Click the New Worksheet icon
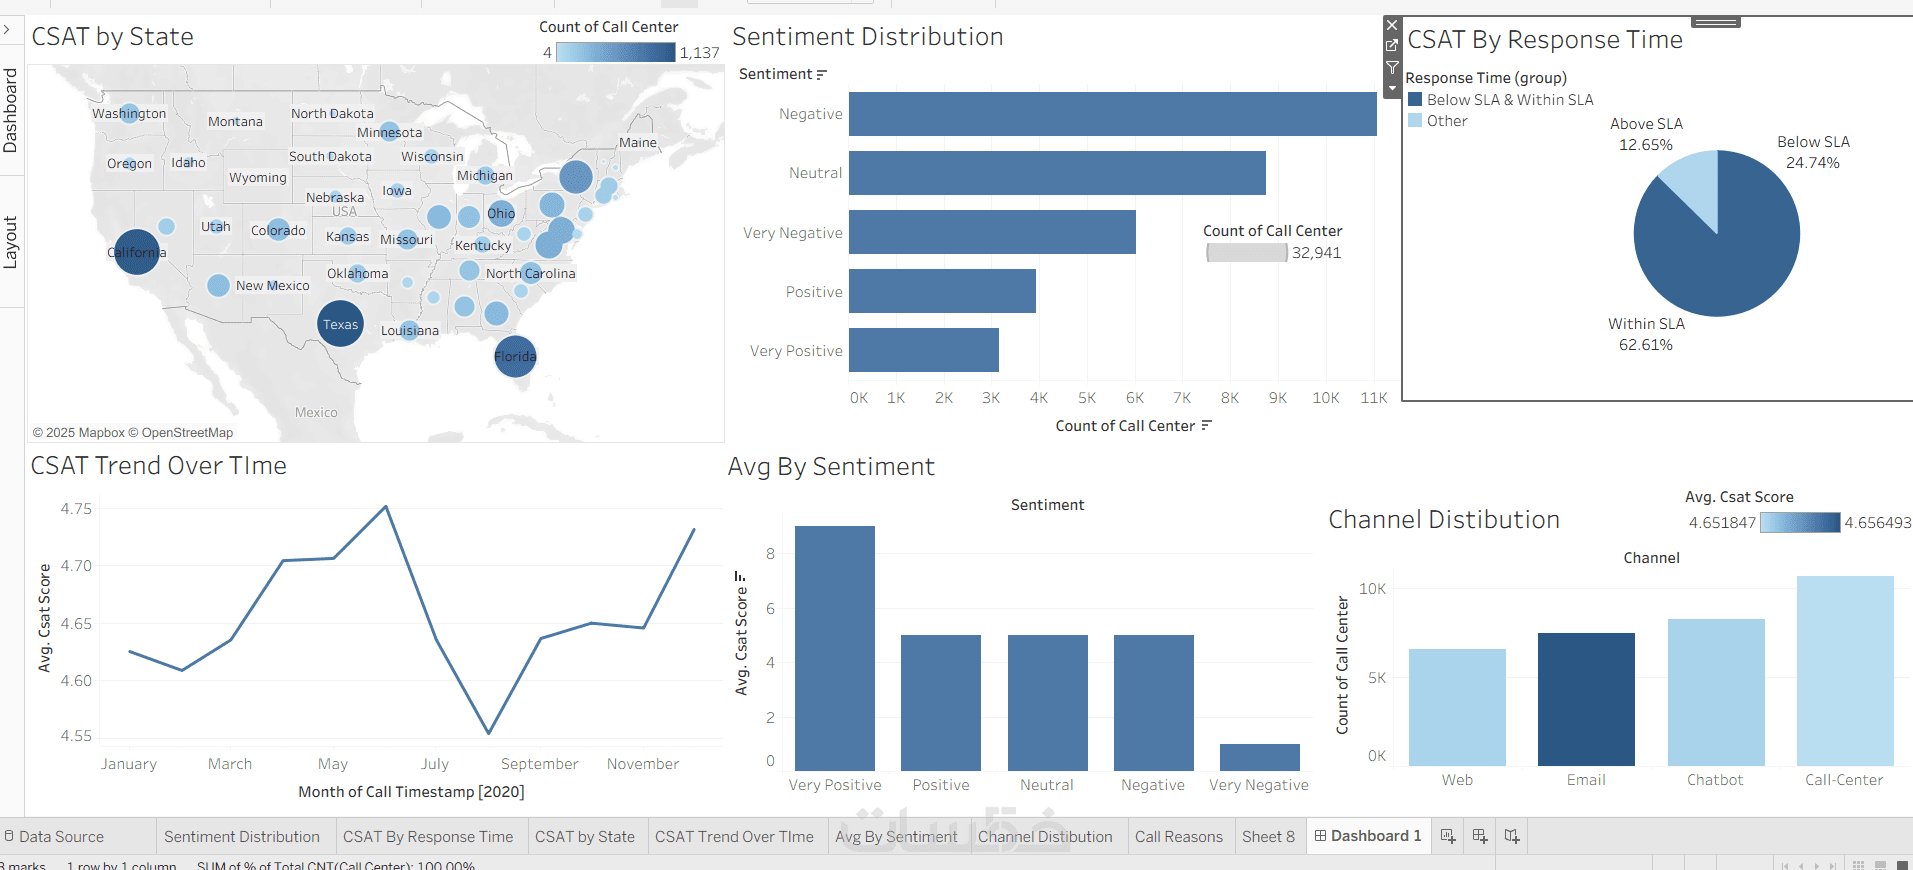 click(x=1448, y=836)
